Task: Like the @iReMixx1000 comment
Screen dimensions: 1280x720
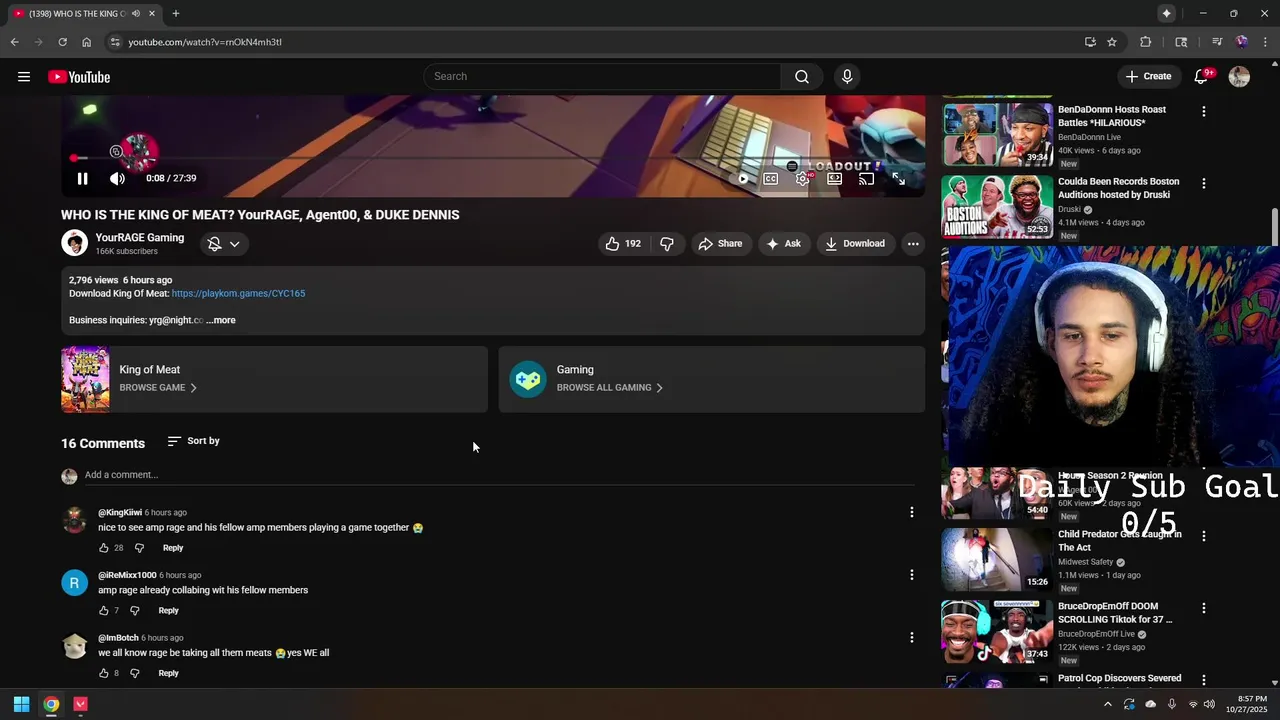Action: pos(103,611)
